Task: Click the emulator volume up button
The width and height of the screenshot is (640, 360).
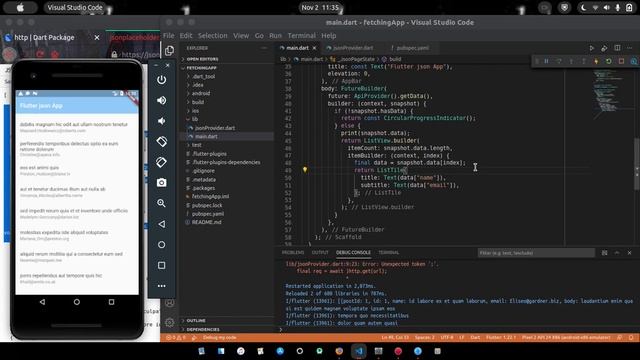Action: point(162,100)
